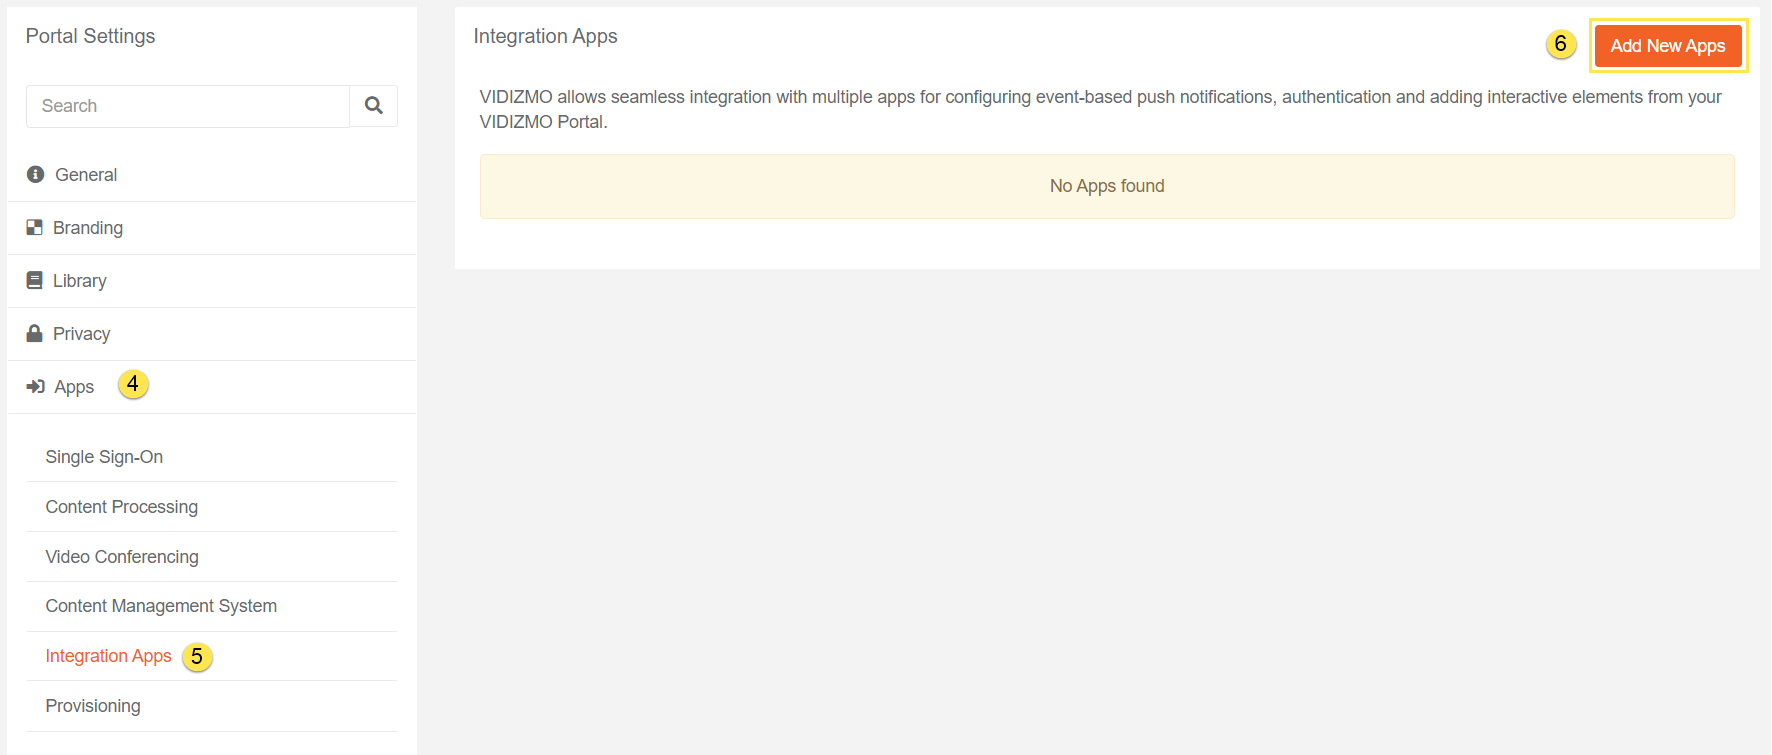
Task: Click the Library book icon
Action: (x=34, y=280)
